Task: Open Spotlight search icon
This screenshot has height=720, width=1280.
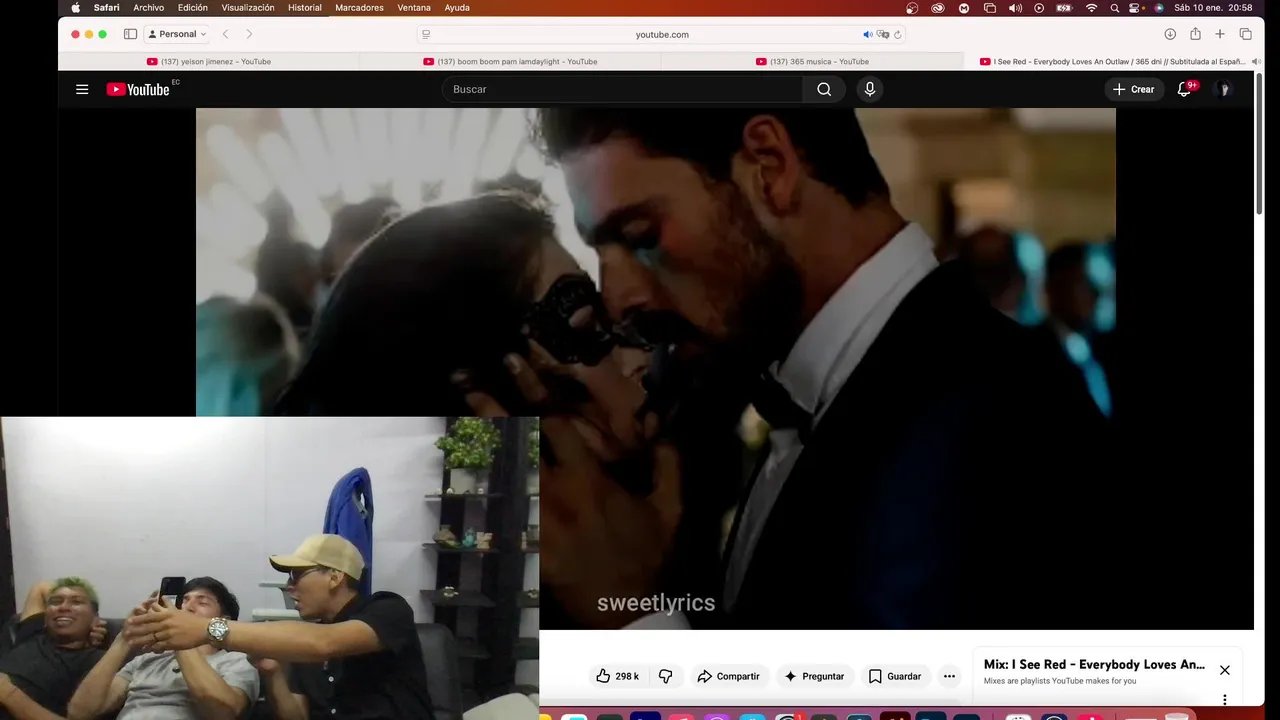Action: [1115, 7]
